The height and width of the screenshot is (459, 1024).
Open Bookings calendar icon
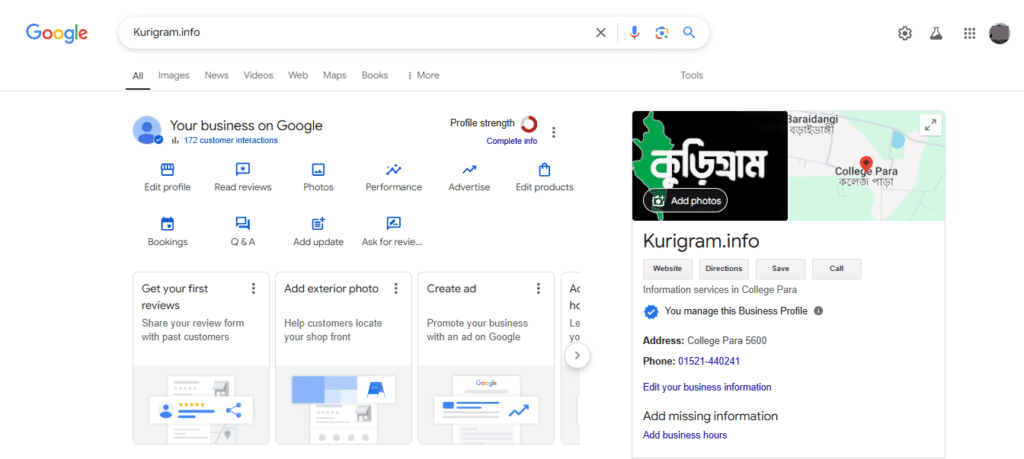tap(167, 224)
